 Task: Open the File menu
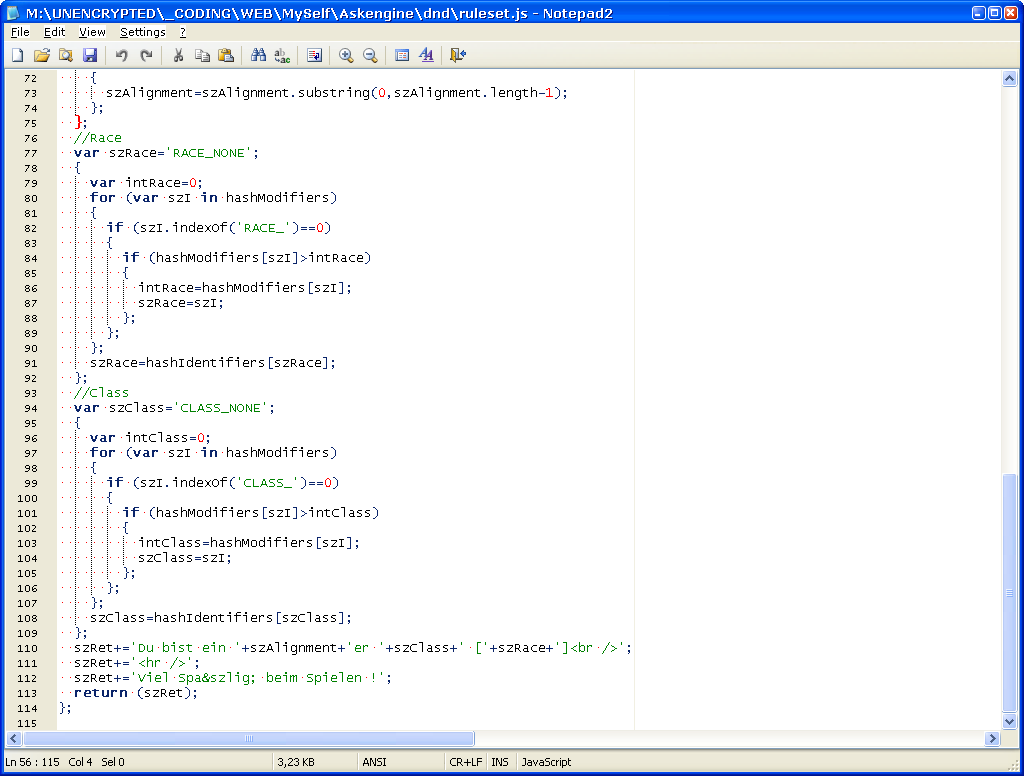(x=20, y=32)
